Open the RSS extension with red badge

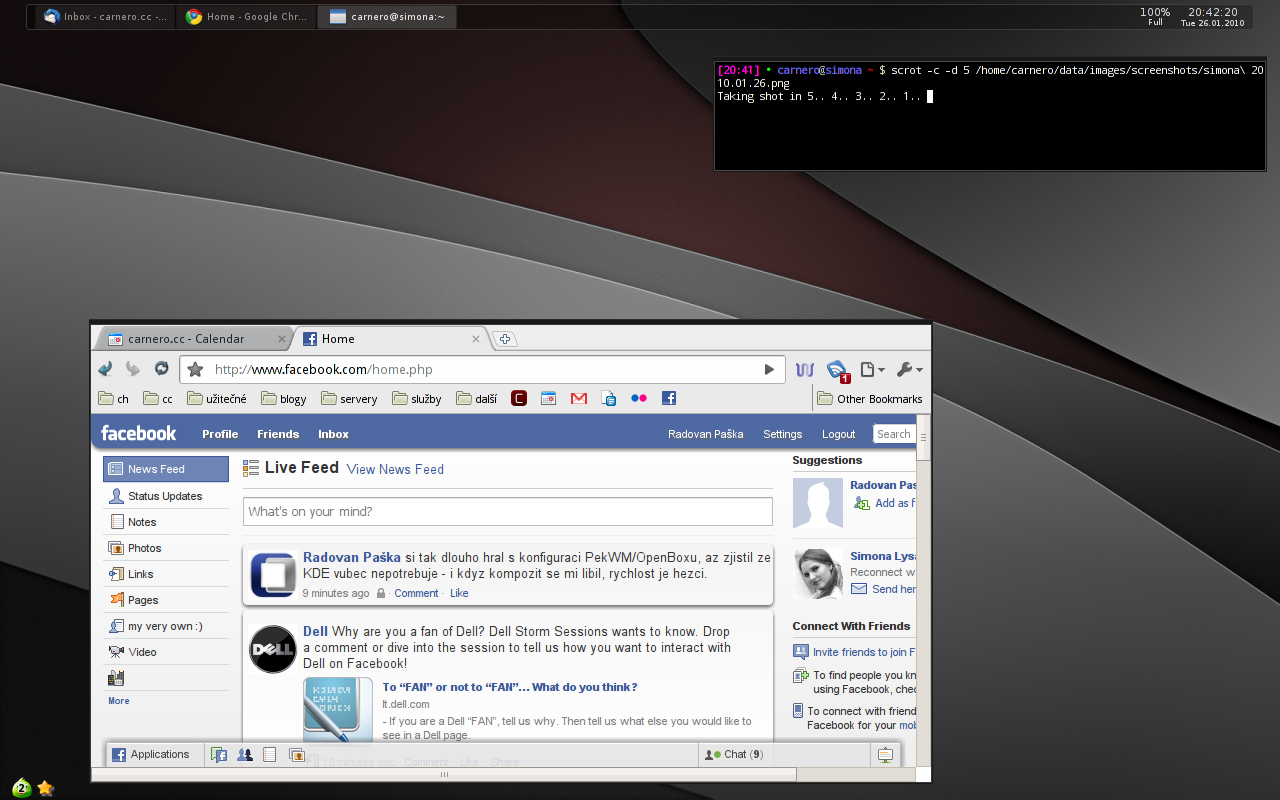[x=838, y=370]
